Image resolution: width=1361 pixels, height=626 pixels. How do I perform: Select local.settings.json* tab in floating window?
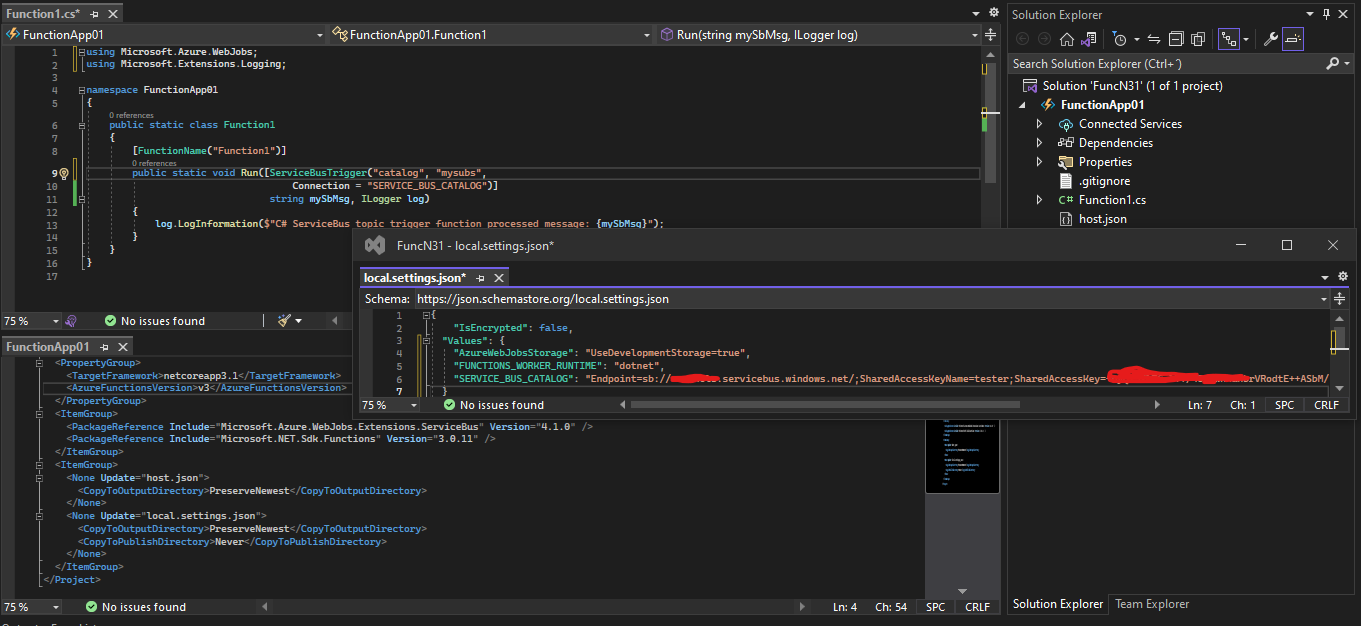tap(415, 277)
